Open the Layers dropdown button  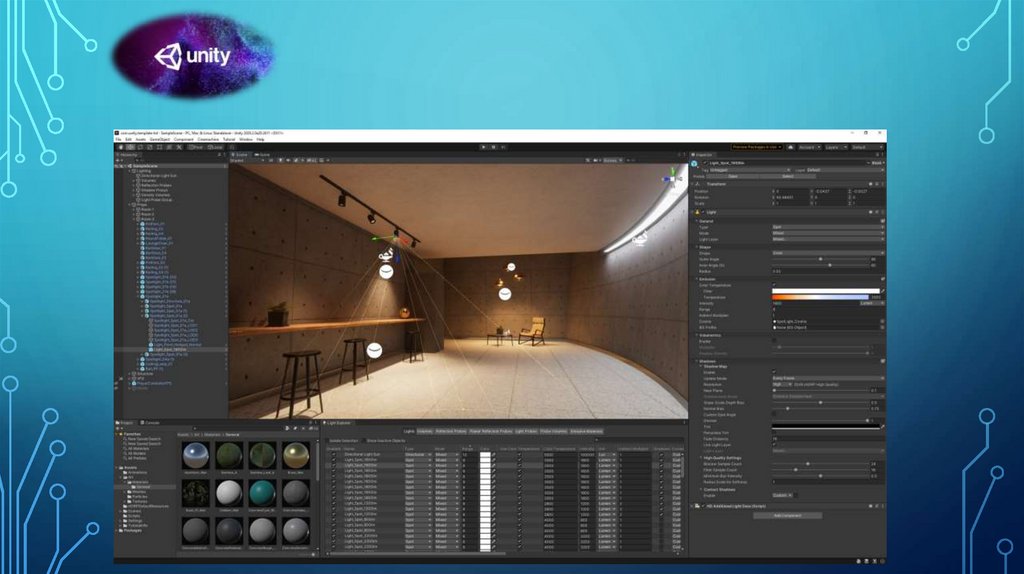click(835, 148)
